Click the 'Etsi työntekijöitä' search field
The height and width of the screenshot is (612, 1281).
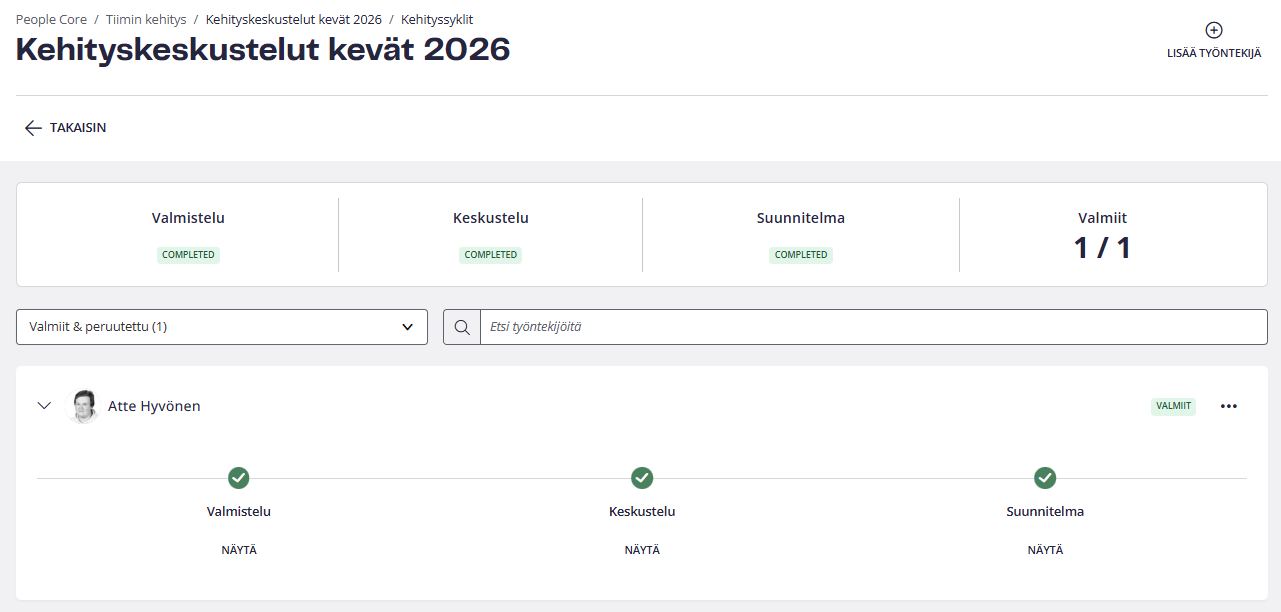pos(873,327)
